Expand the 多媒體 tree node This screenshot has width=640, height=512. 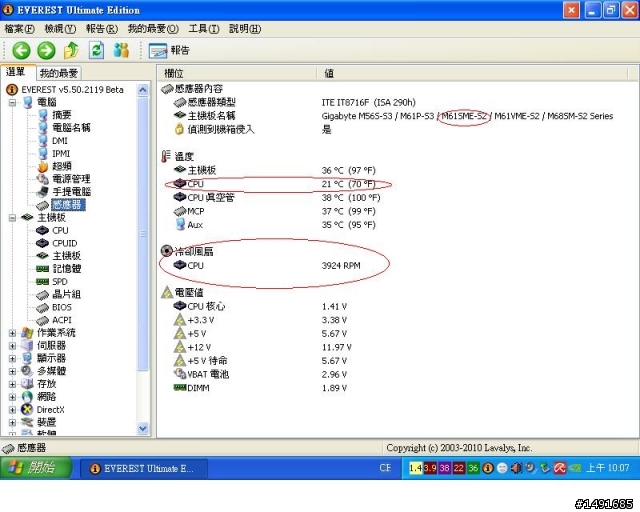12,372
